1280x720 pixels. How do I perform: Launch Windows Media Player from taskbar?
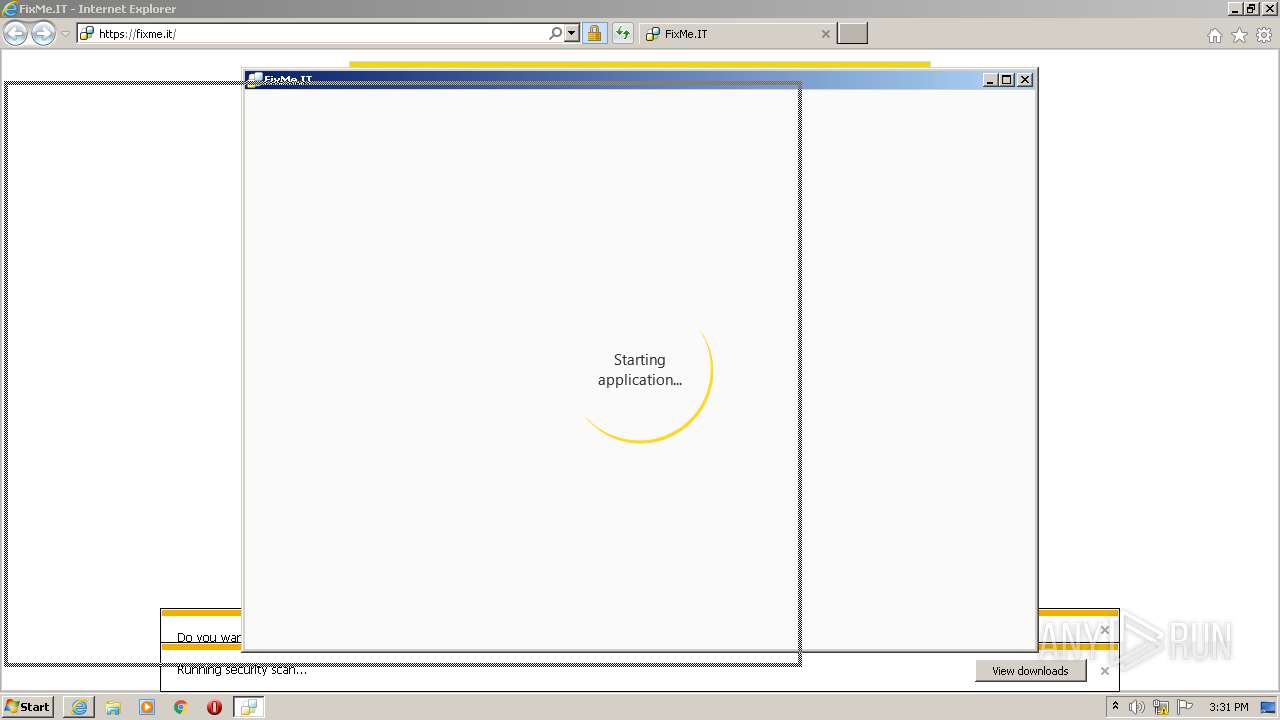147,707
